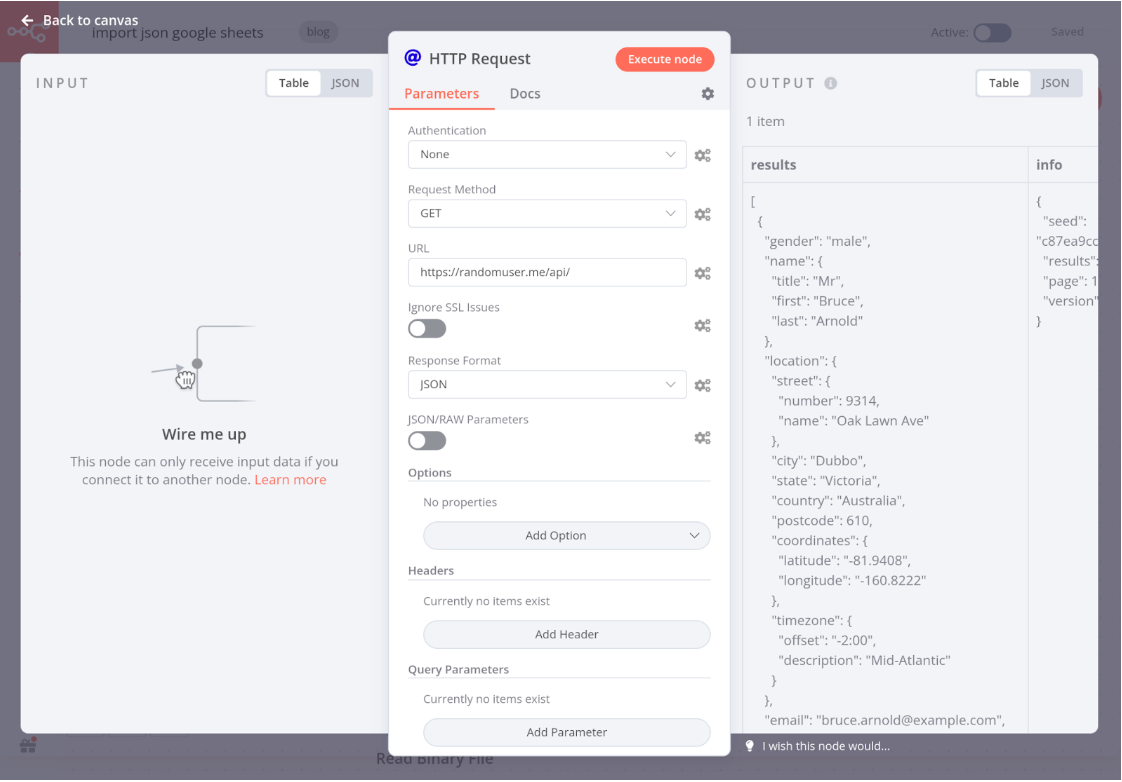
Task: Click the lightbulb in the feedback bar
Action: [x=750, y=746]
